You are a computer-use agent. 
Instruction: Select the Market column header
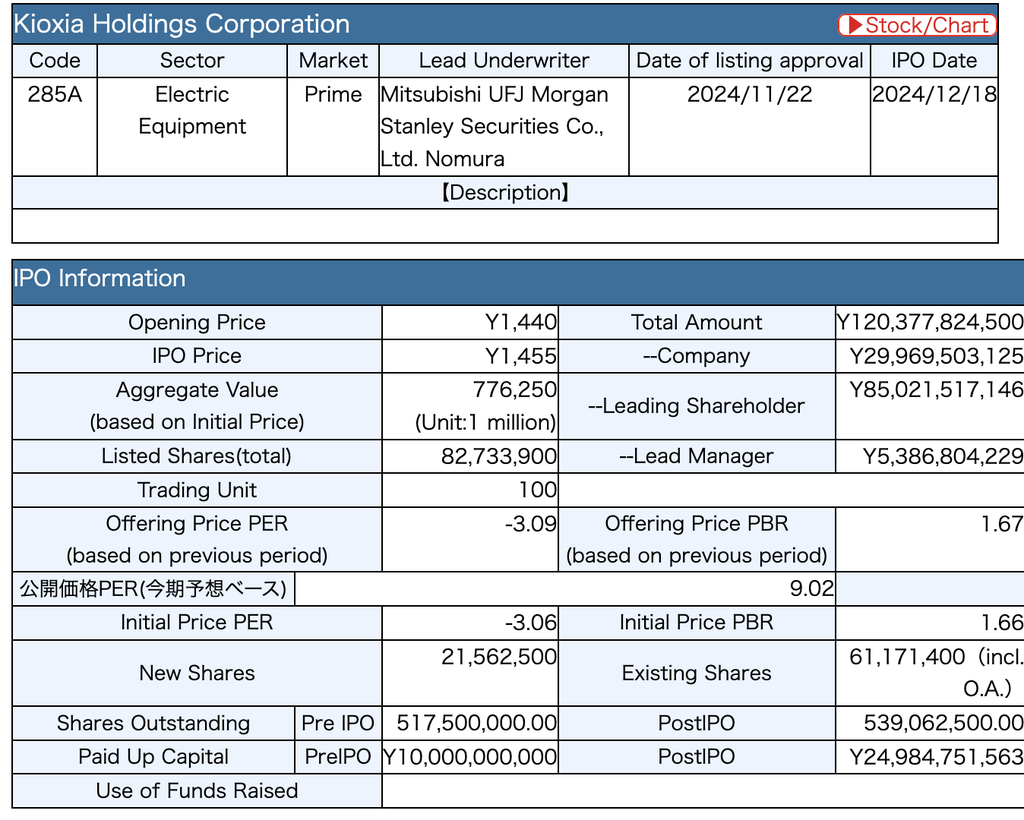(x=333, y=61)
